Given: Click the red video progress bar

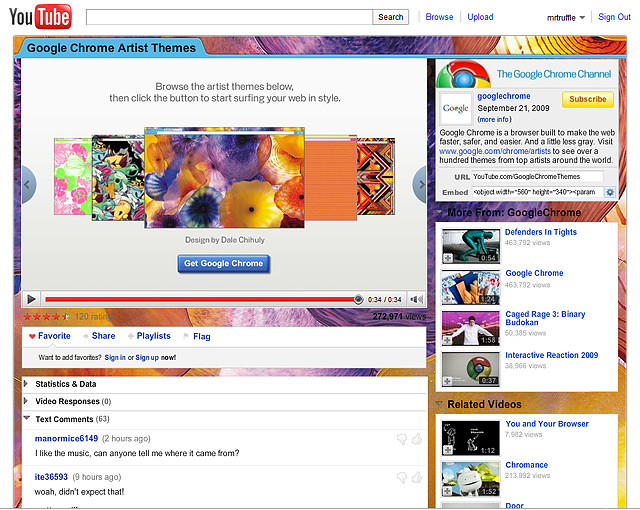Looking at the screenshot, I should click(x=200, y=299).
